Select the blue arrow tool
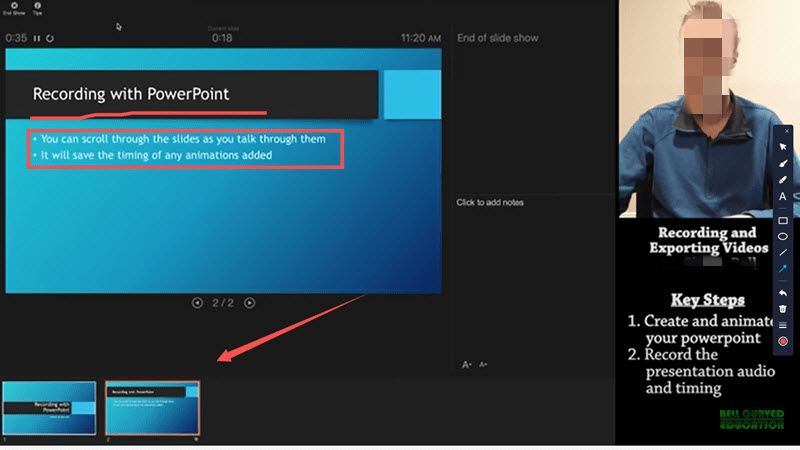 pyautogui.click(x=783, y=268)
